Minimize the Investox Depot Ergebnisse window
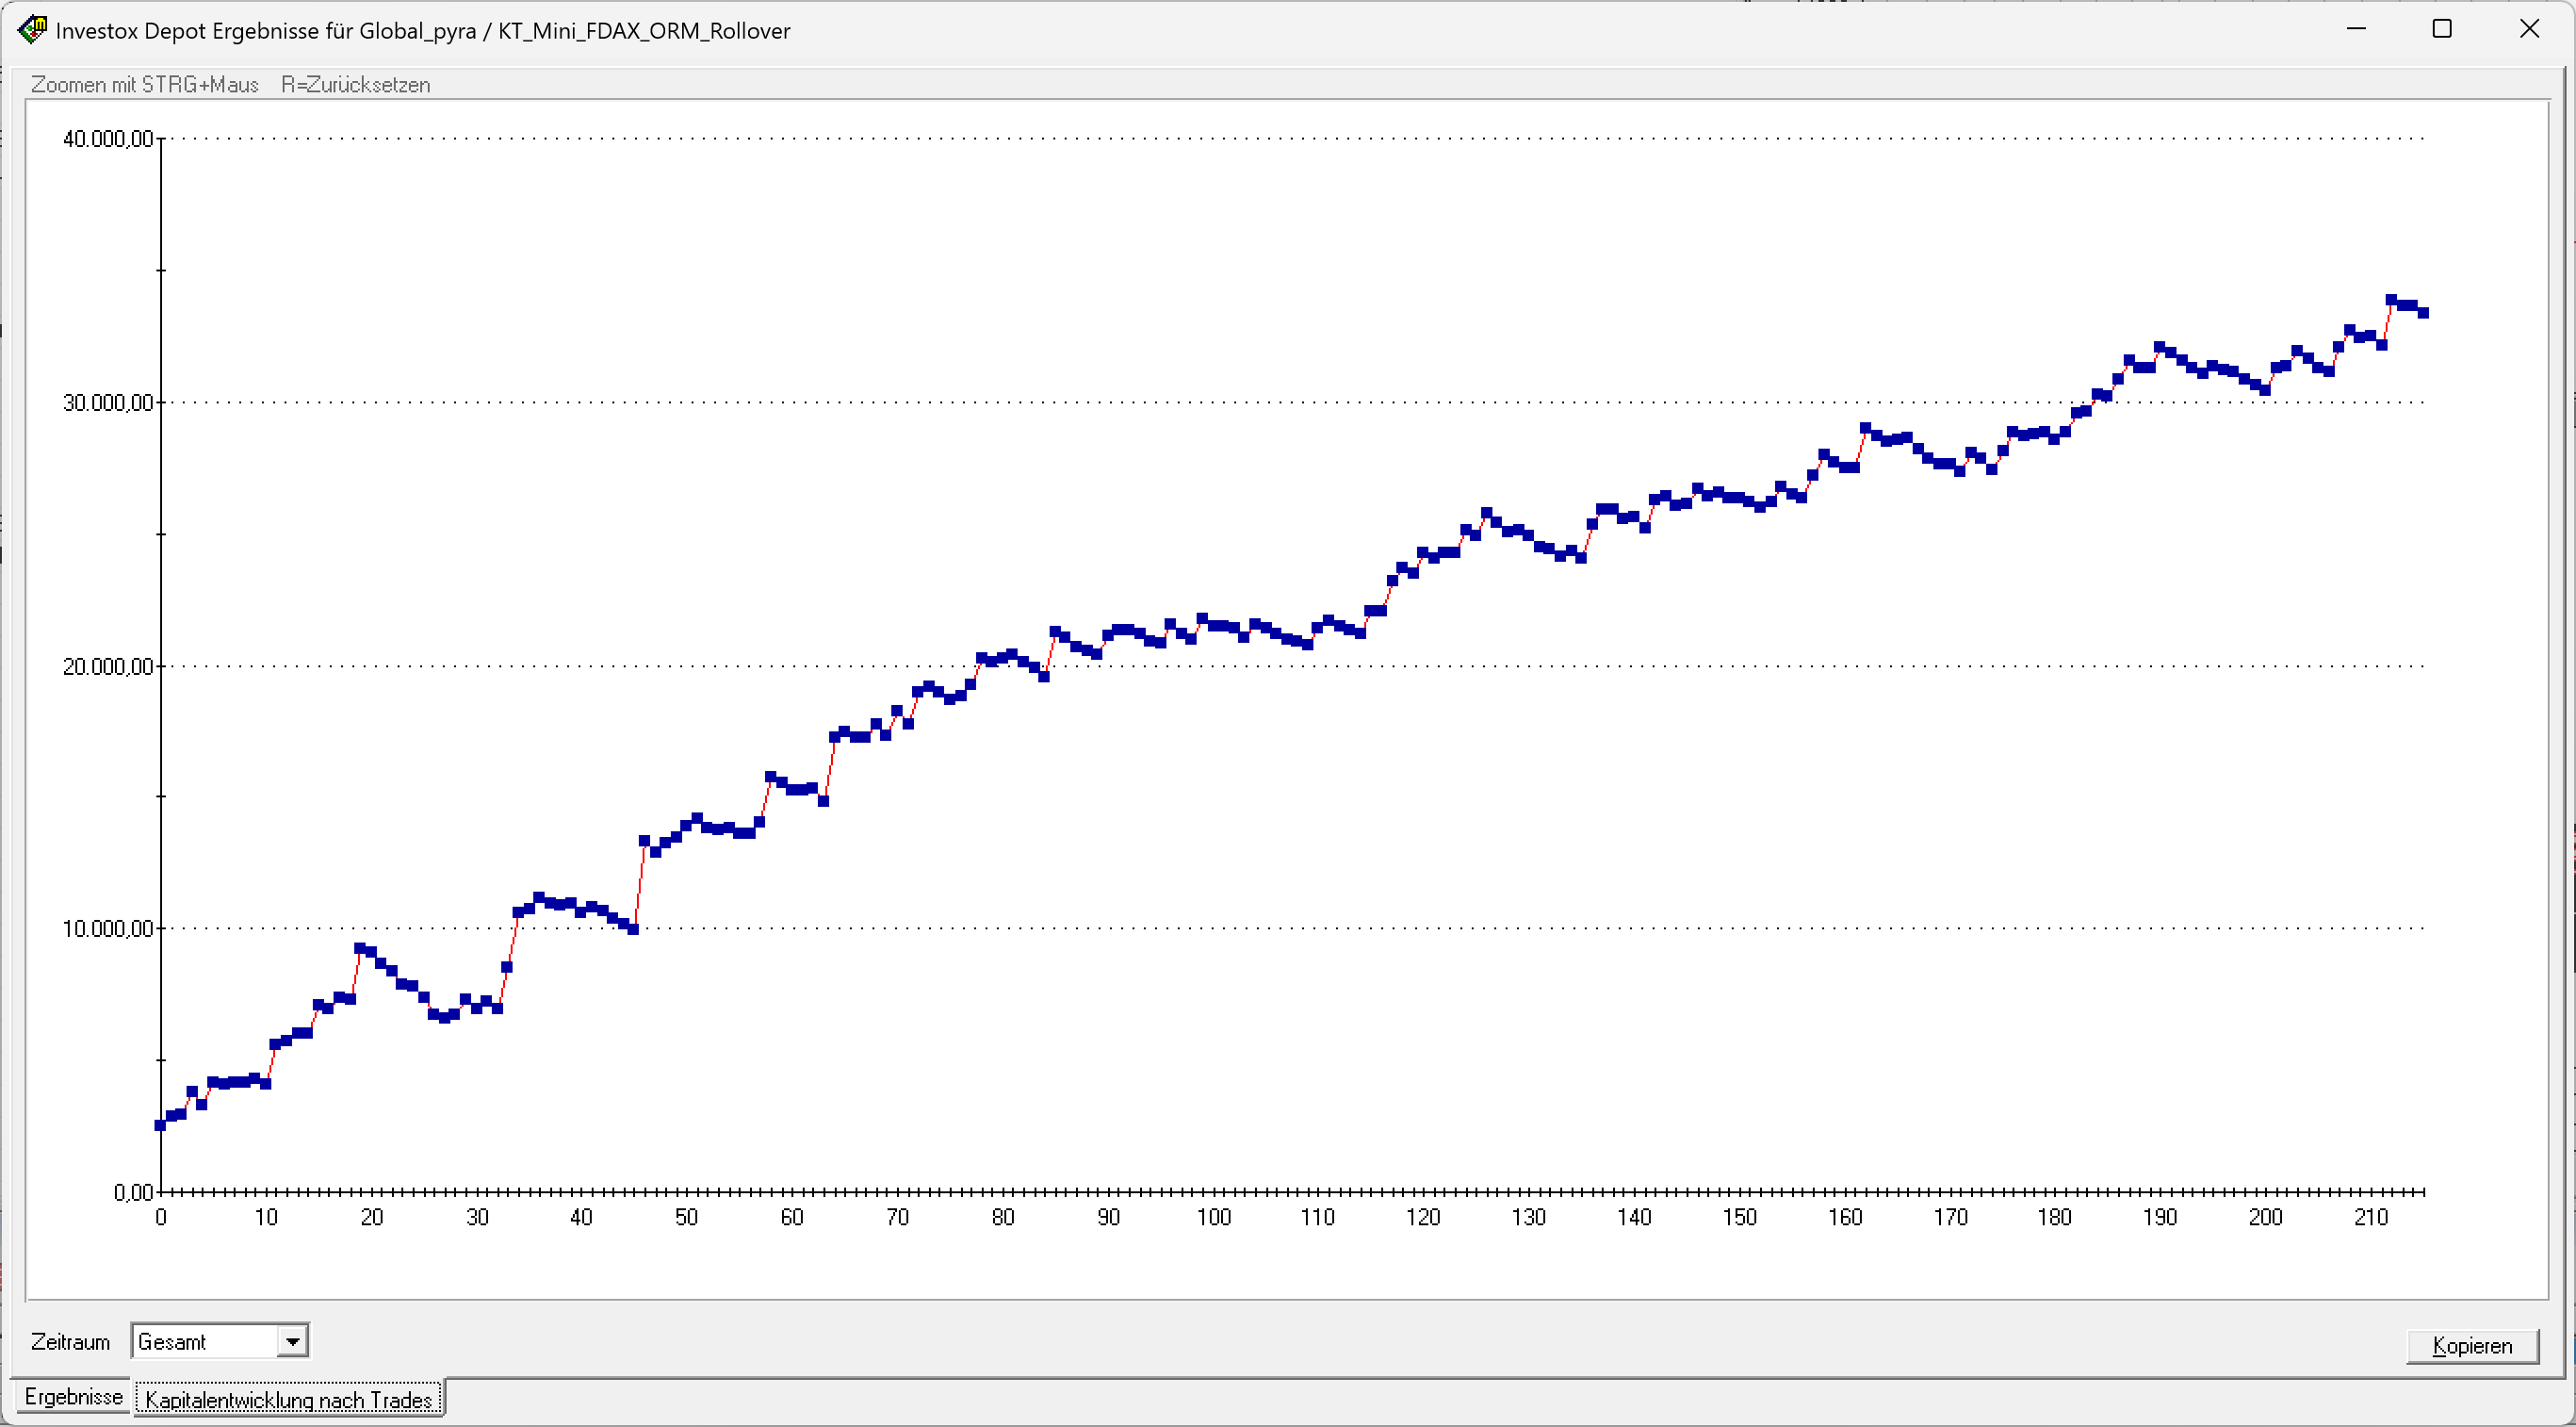The width and height of the screenshot is (2576, 1427). click(2356, 29)
